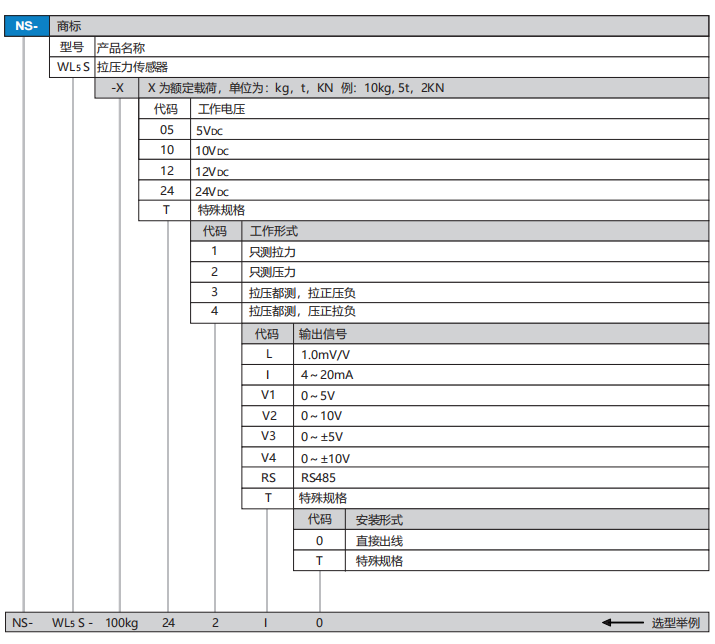Click 2 in the example selection row

215,623
